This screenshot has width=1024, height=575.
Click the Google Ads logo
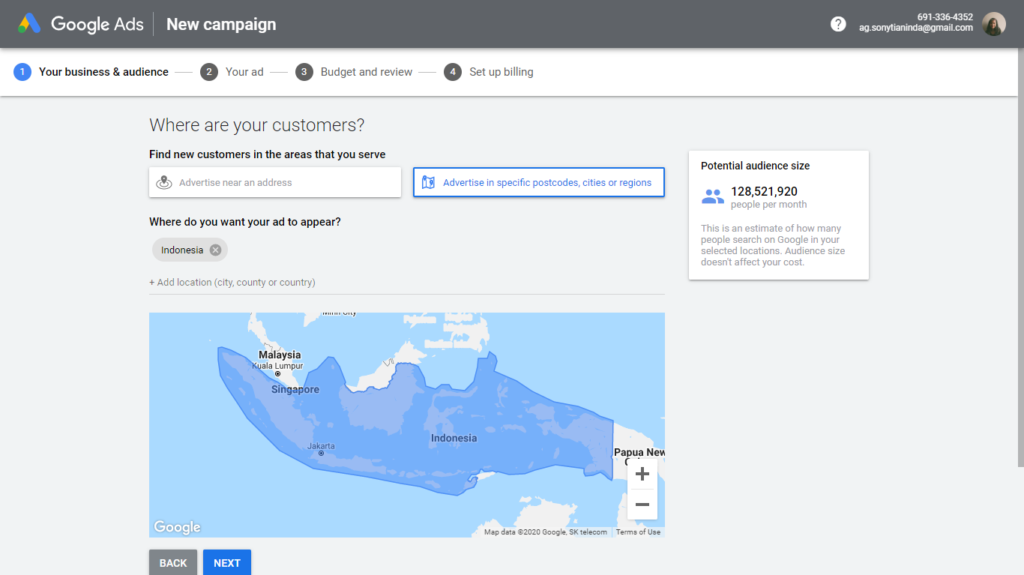coord(29,24)
